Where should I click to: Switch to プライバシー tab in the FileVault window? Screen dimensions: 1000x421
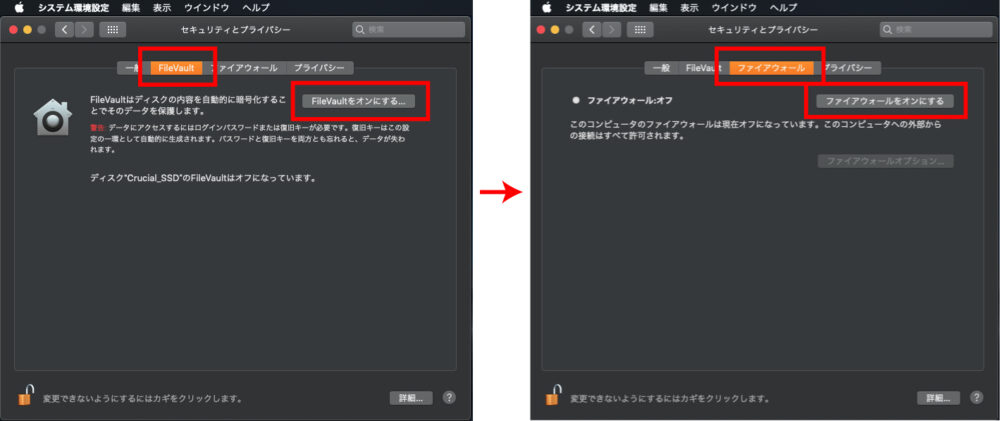[318, 68]
